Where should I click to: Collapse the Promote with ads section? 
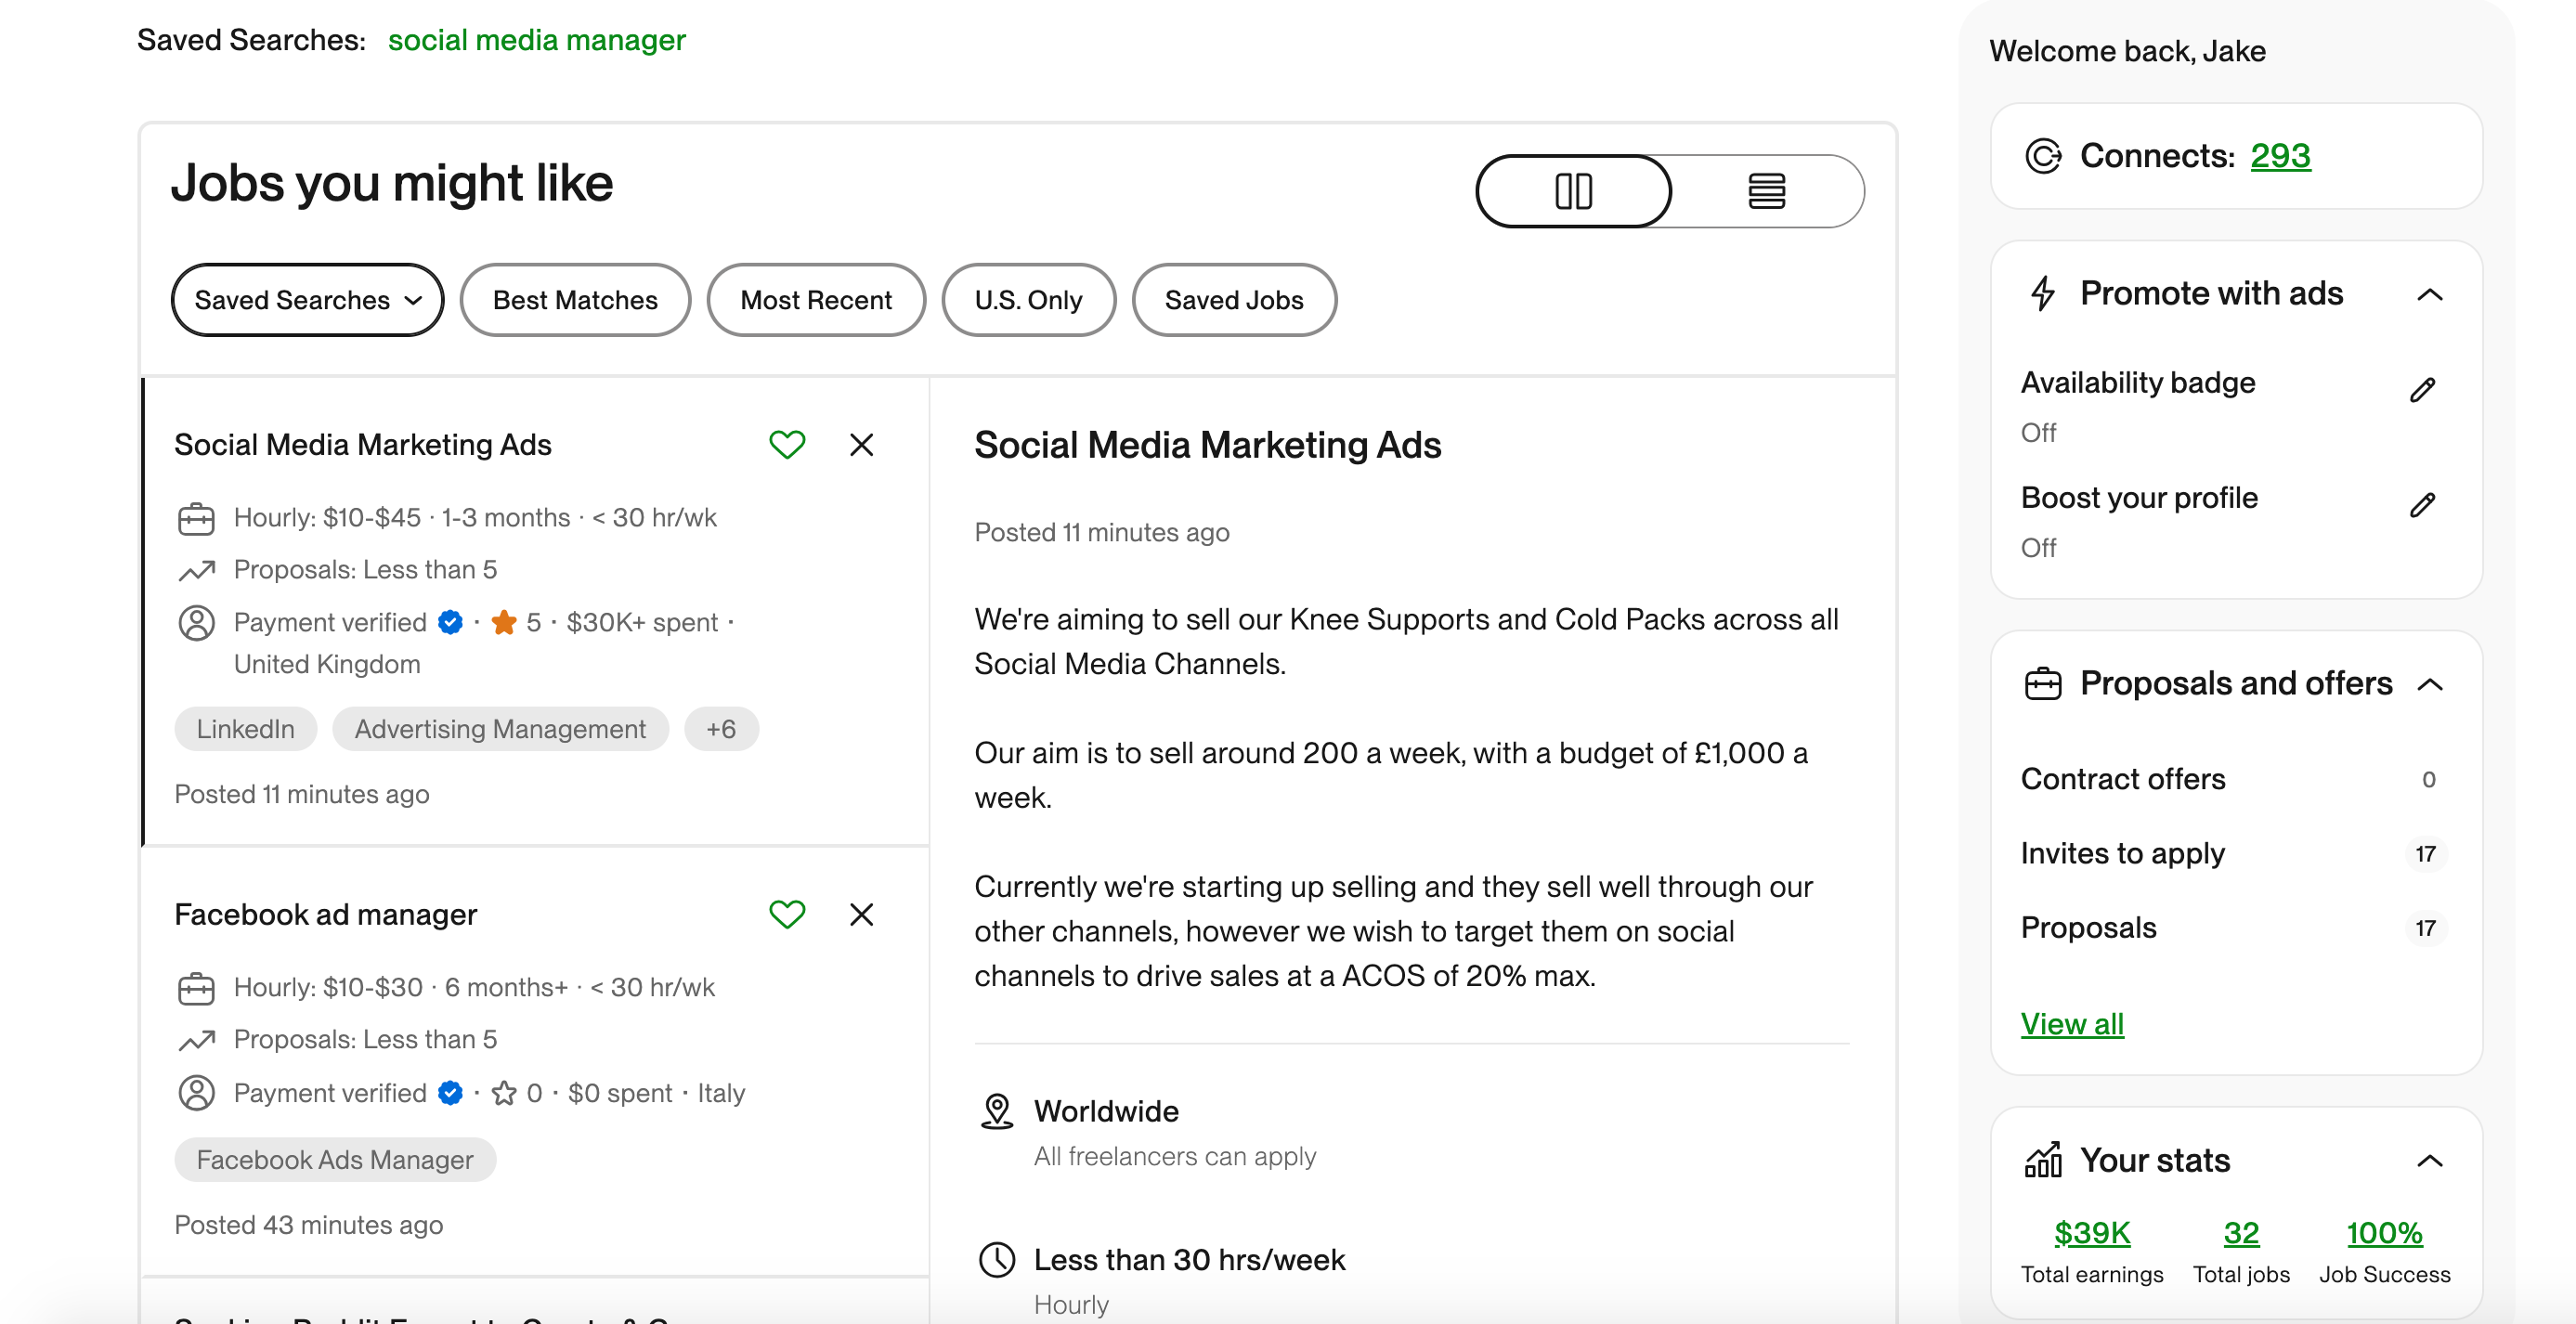pyautogui.click(x=2432, y=294)
